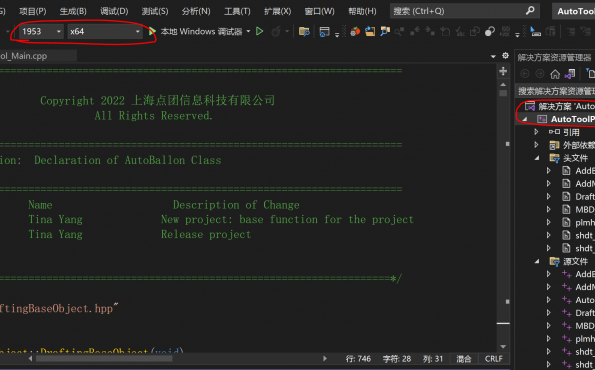Click the white circle breakpoint-style toolbar icon
The height and width of the screenshot is (370, 595).
click(x=490, y=31)
